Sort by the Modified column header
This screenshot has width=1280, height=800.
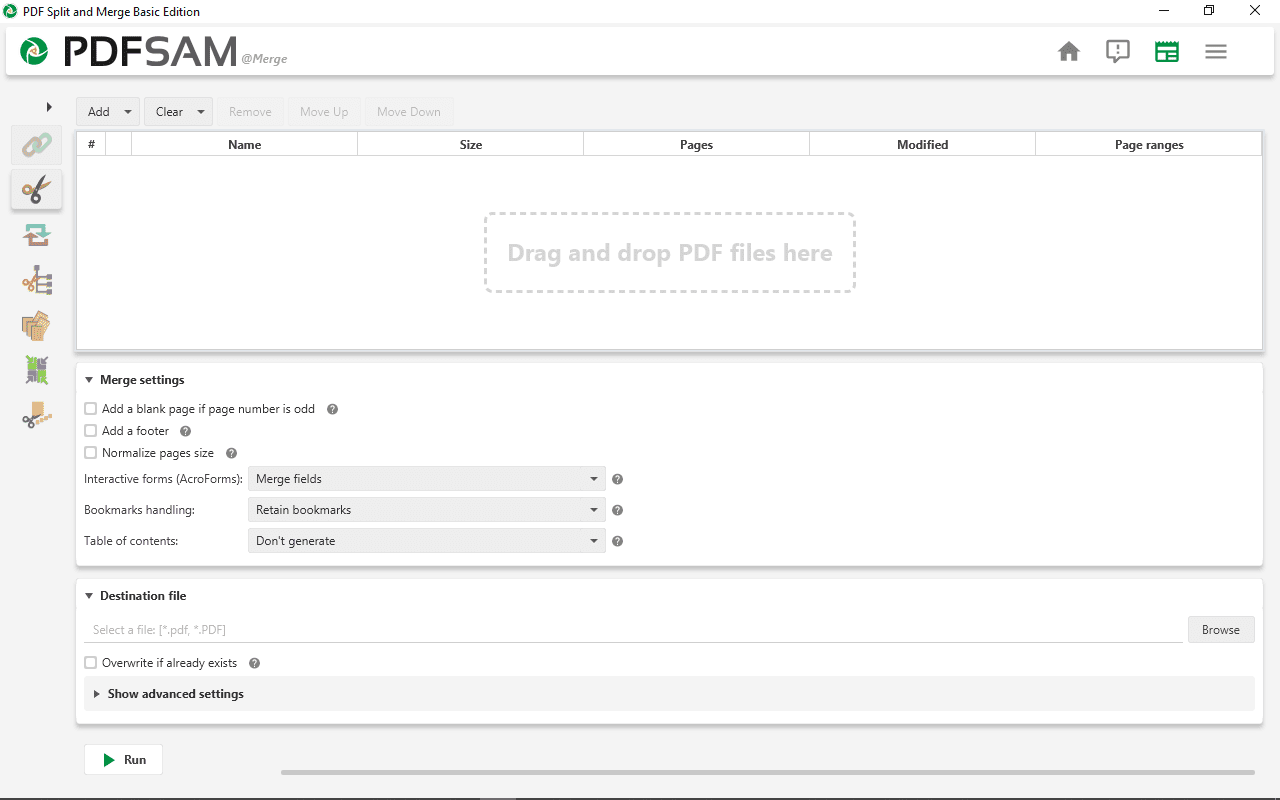pyautogui.click(x=922, y=145)
